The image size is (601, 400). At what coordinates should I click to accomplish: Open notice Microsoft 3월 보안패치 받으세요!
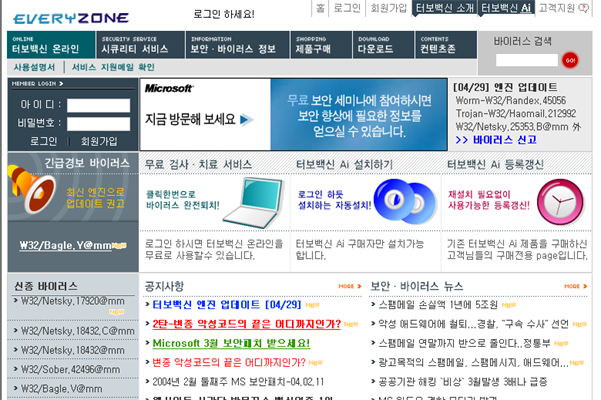point(231,343)
